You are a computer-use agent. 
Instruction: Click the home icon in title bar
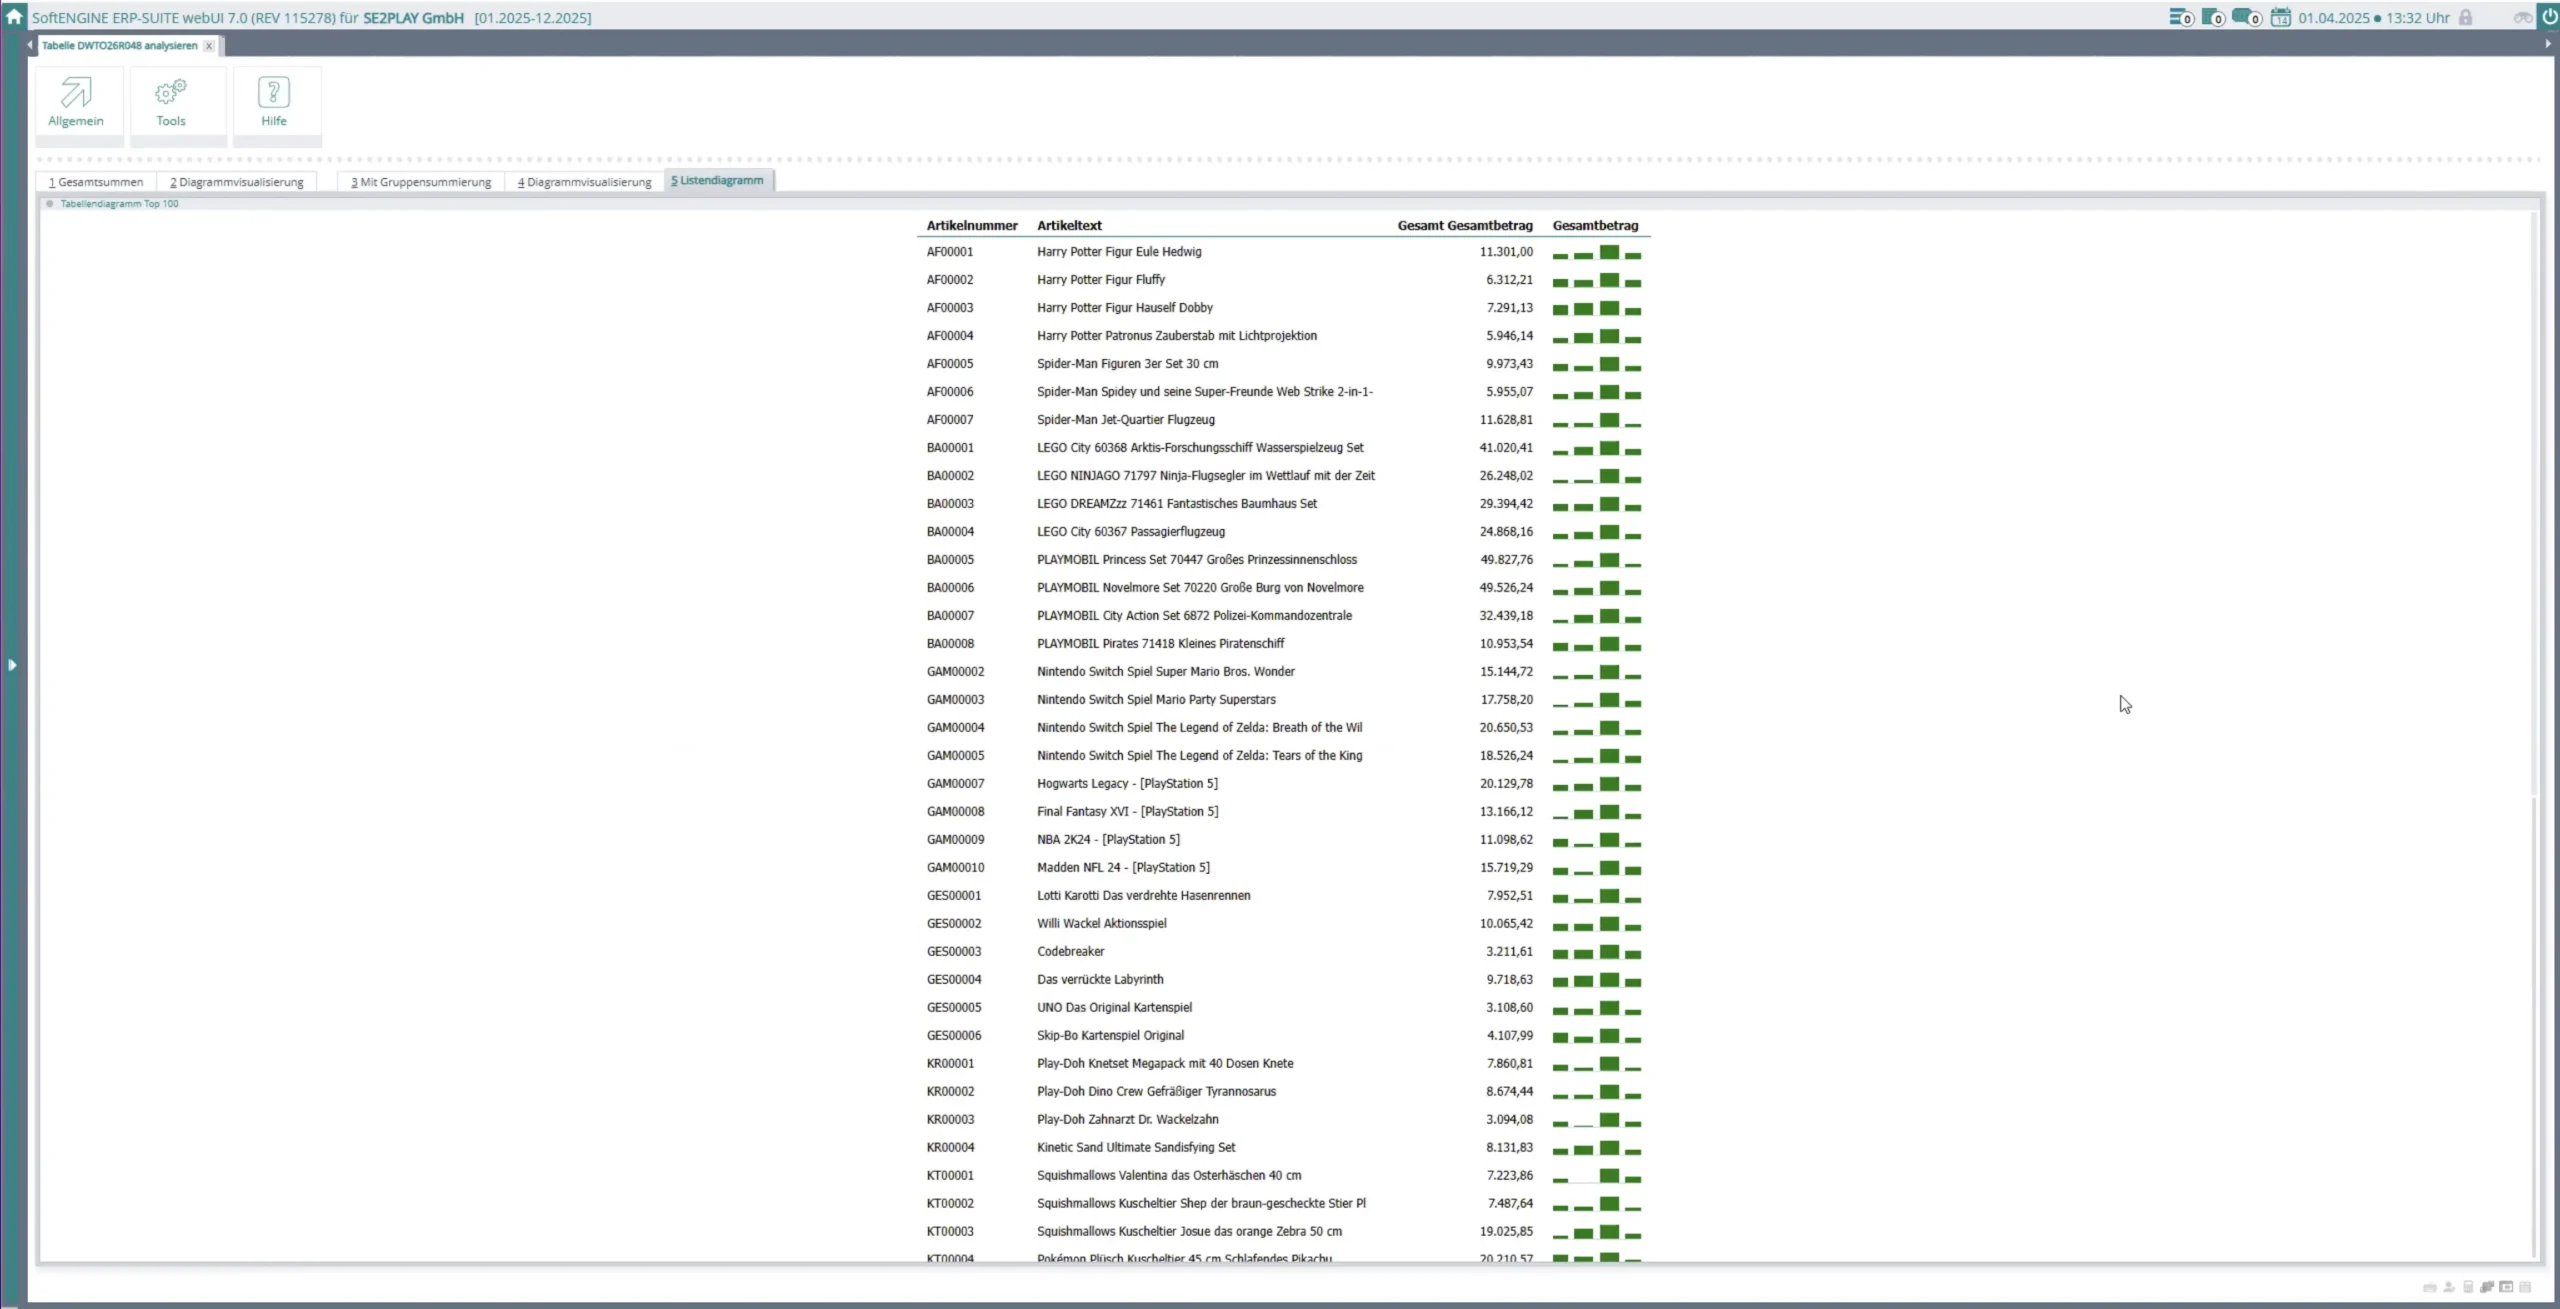(14, 16)
